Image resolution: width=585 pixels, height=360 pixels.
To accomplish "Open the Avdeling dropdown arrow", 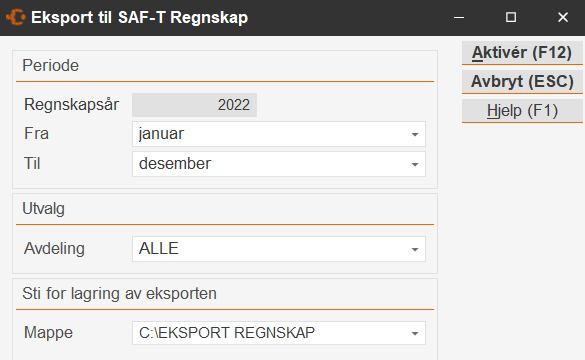I will tap(414, 249).
